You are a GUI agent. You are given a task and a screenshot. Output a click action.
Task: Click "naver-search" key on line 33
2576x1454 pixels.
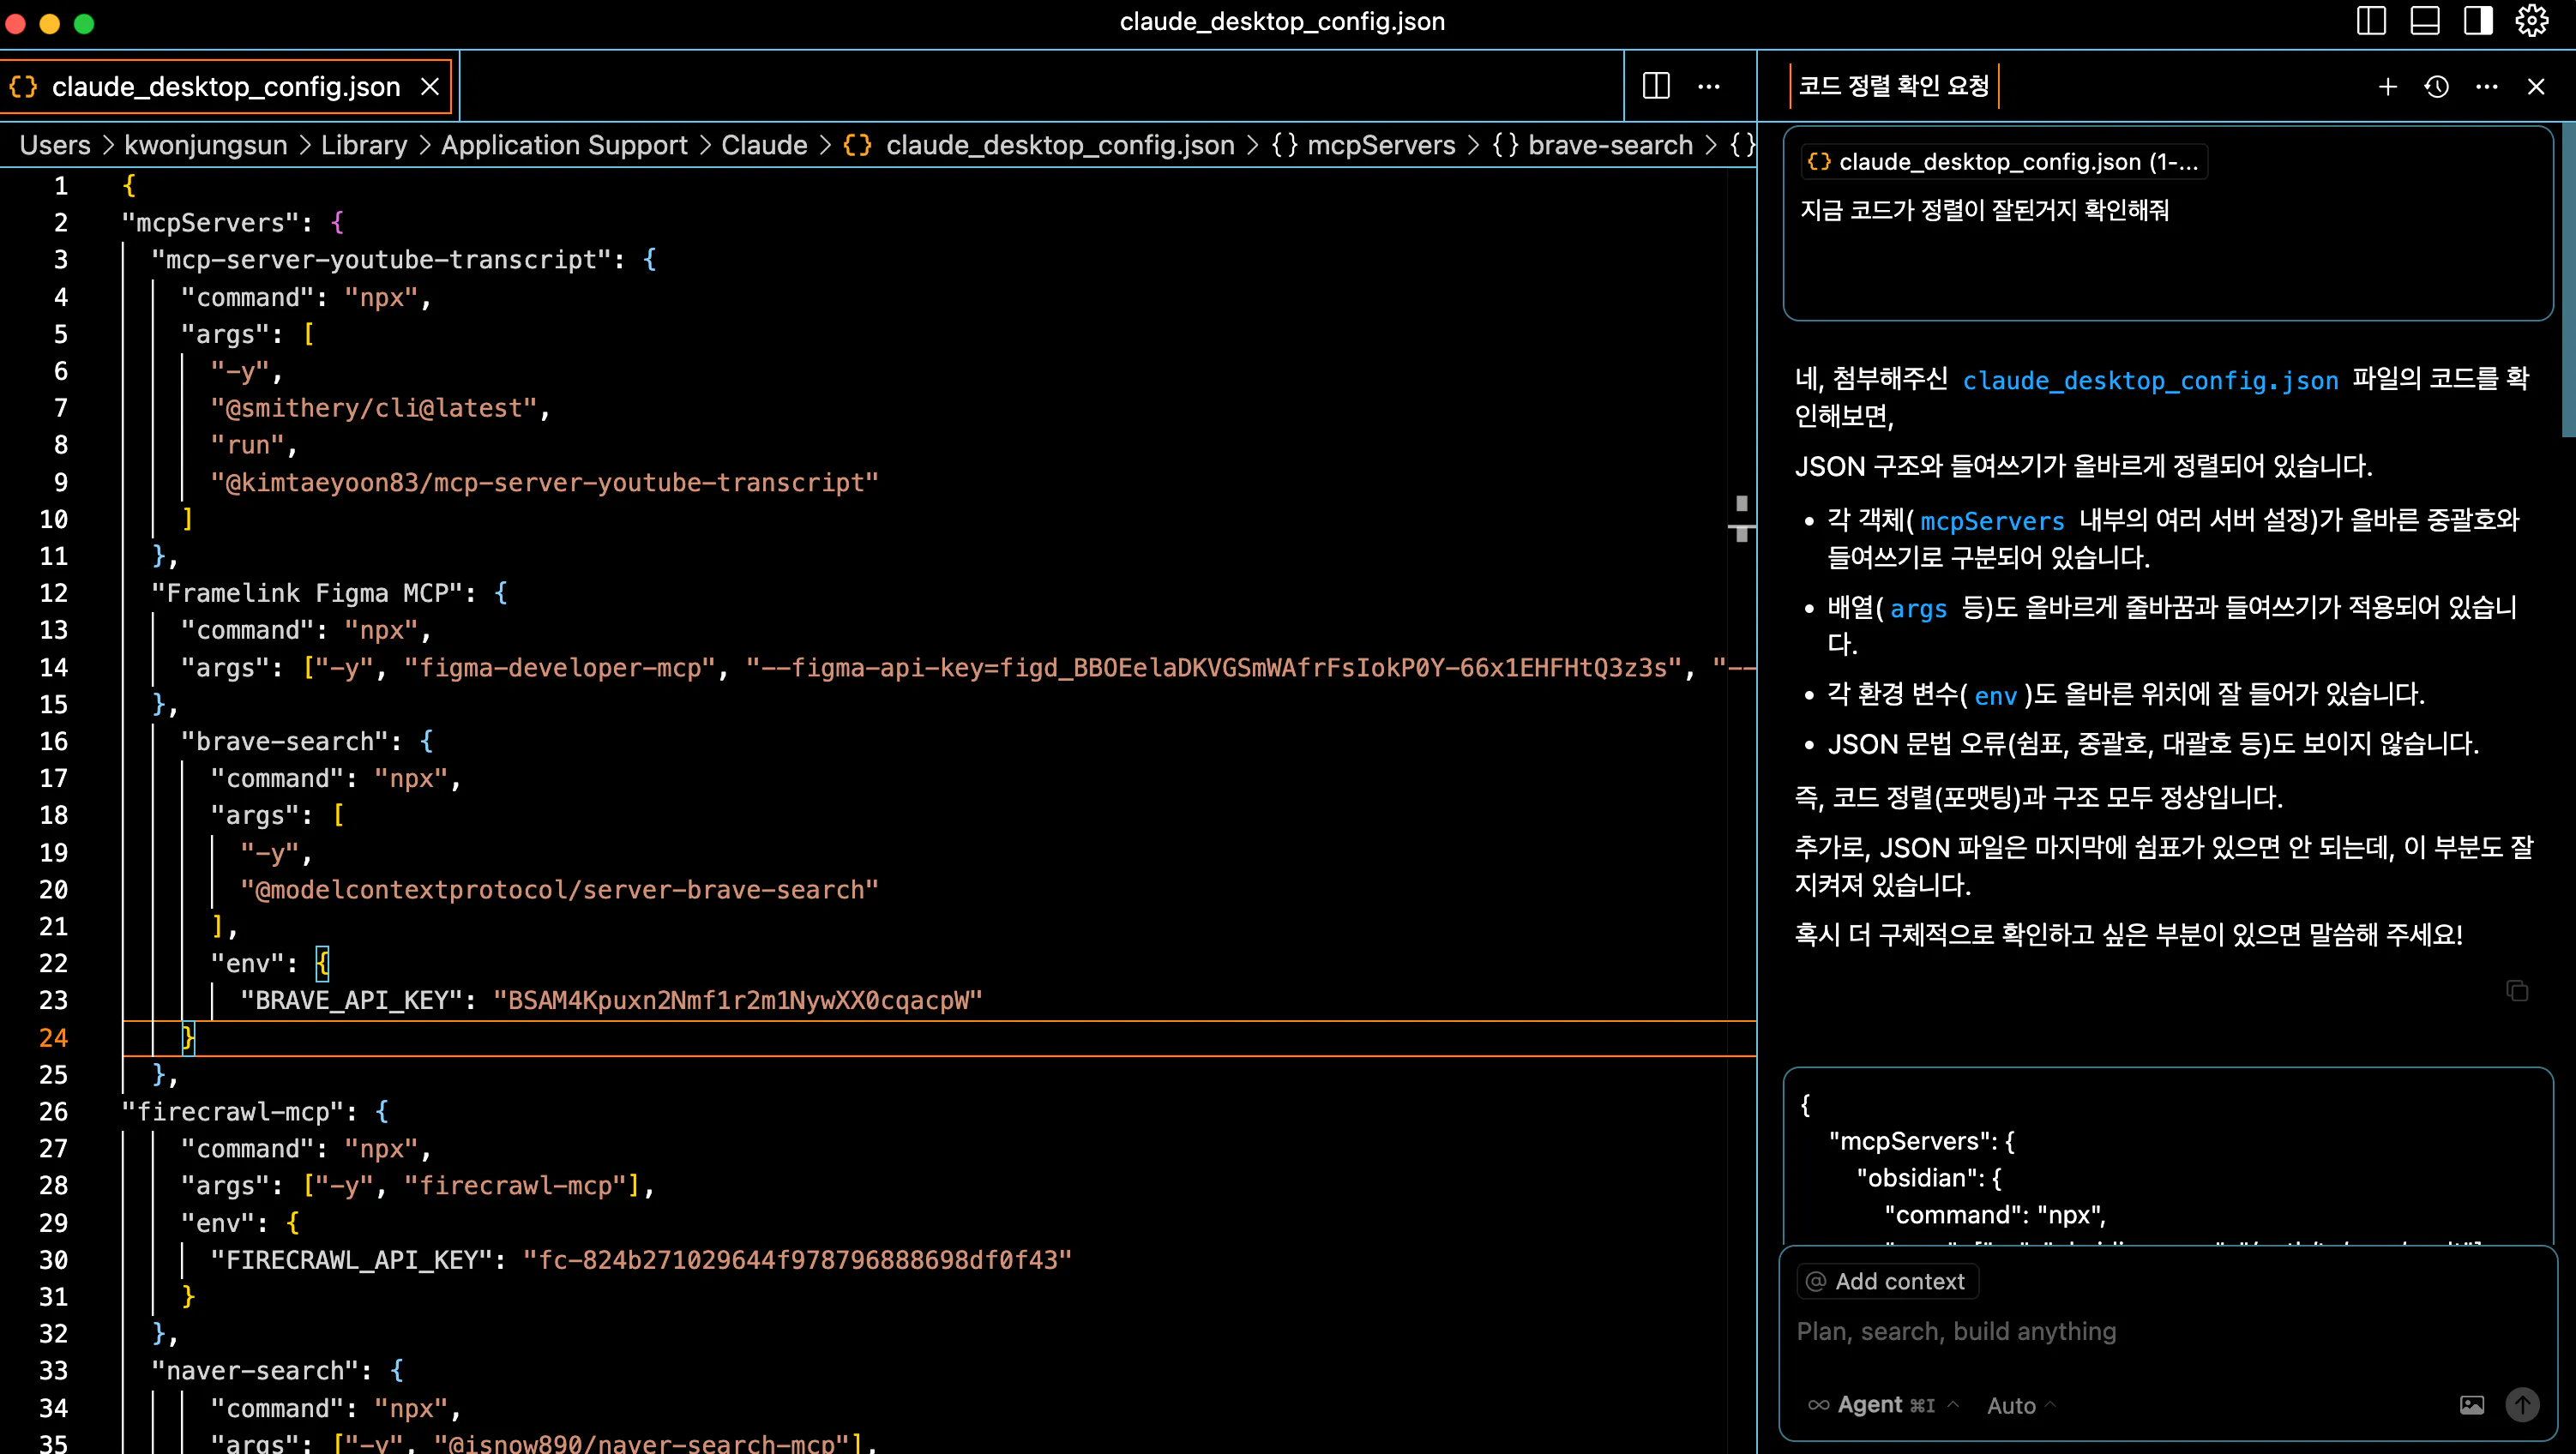click(x=261, y=1370)
